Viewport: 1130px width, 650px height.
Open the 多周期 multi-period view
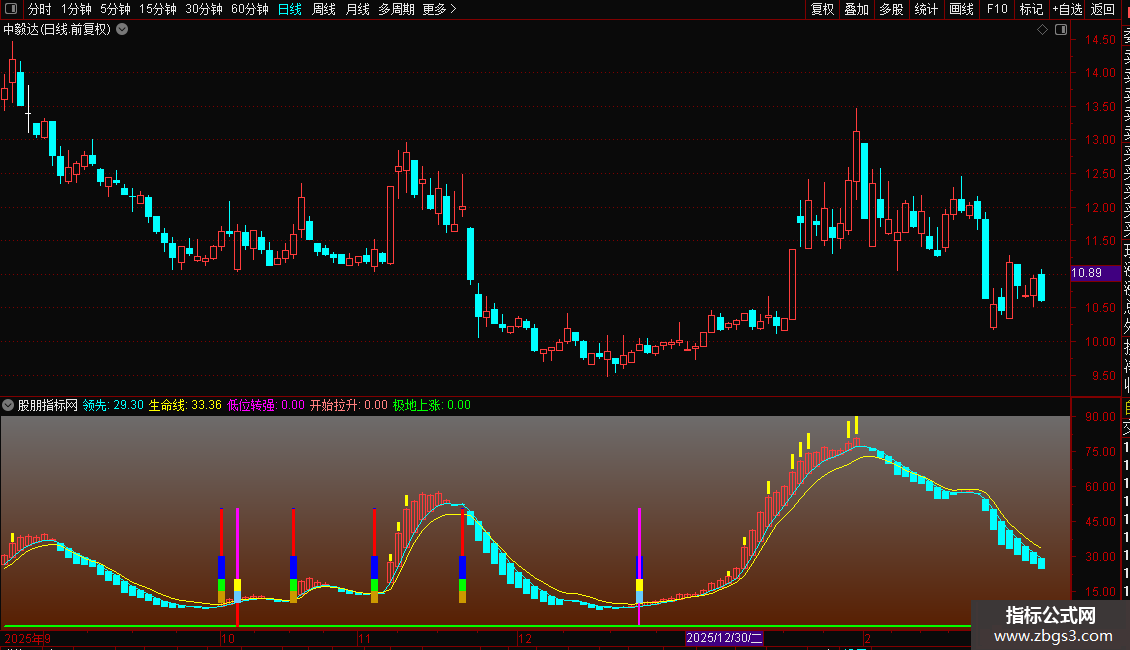click(x=396, y=9)
